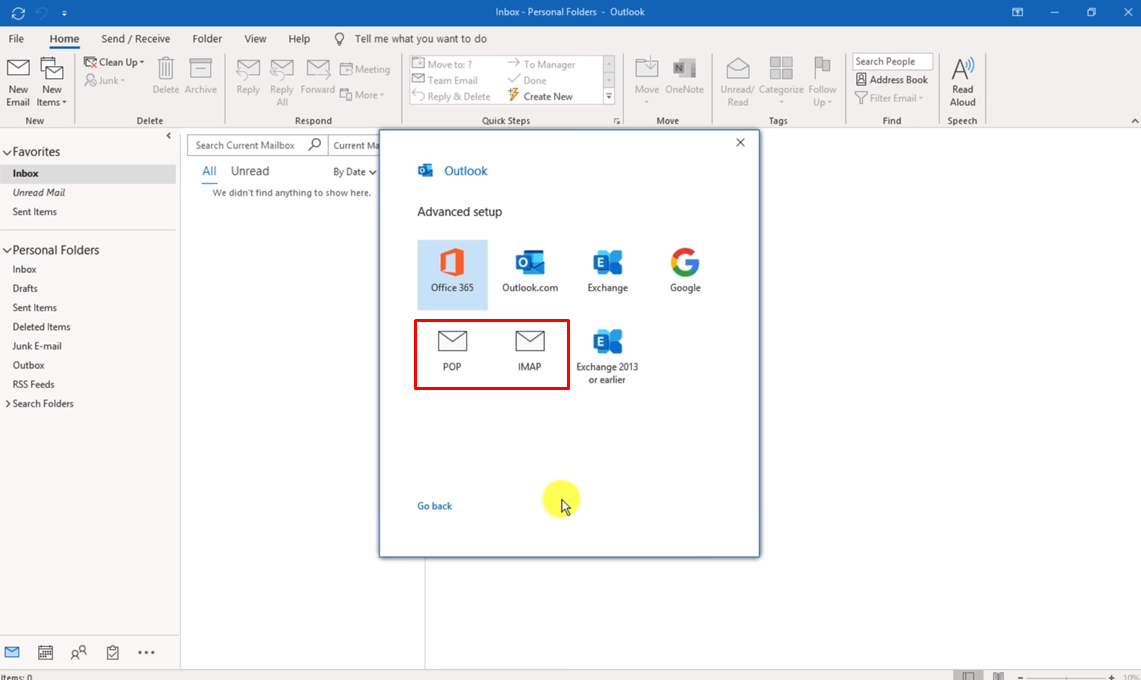This screenshot has height=680, width=1141.
Task: Switch to People view icon
Action: click(79, 652)
